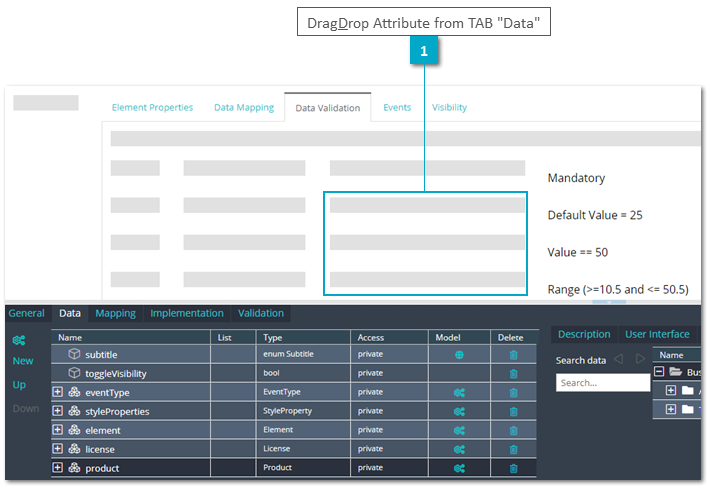Move selected attribute Up

click(x=19, y=385)
